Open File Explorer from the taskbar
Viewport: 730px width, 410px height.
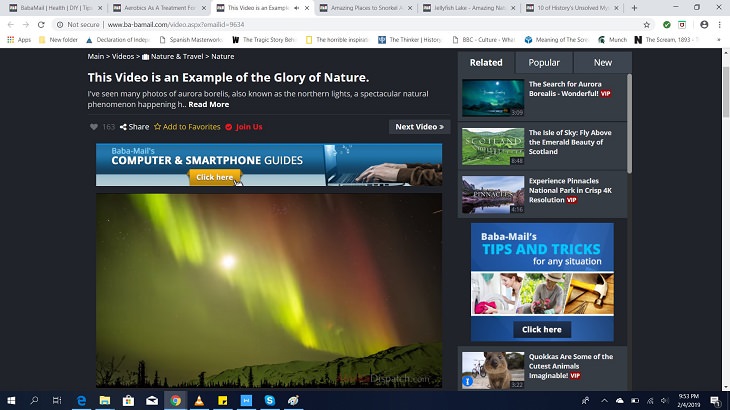click(x=105, y=400)
